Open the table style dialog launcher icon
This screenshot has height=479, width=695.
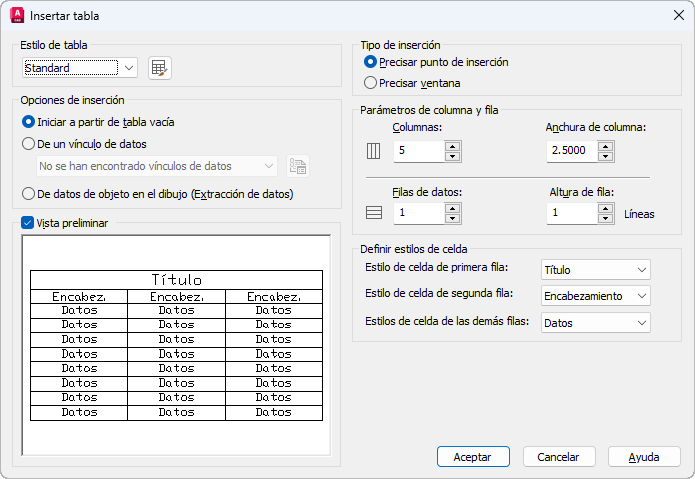(x=159, y=68)
